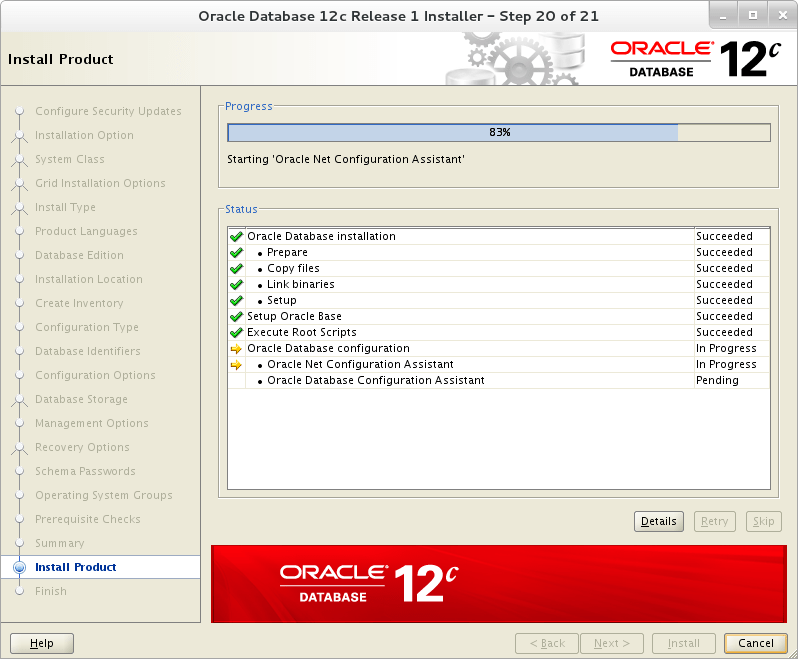798x659 pixels.
Task: Click the Install button
Action: click(x=683, y=643)
